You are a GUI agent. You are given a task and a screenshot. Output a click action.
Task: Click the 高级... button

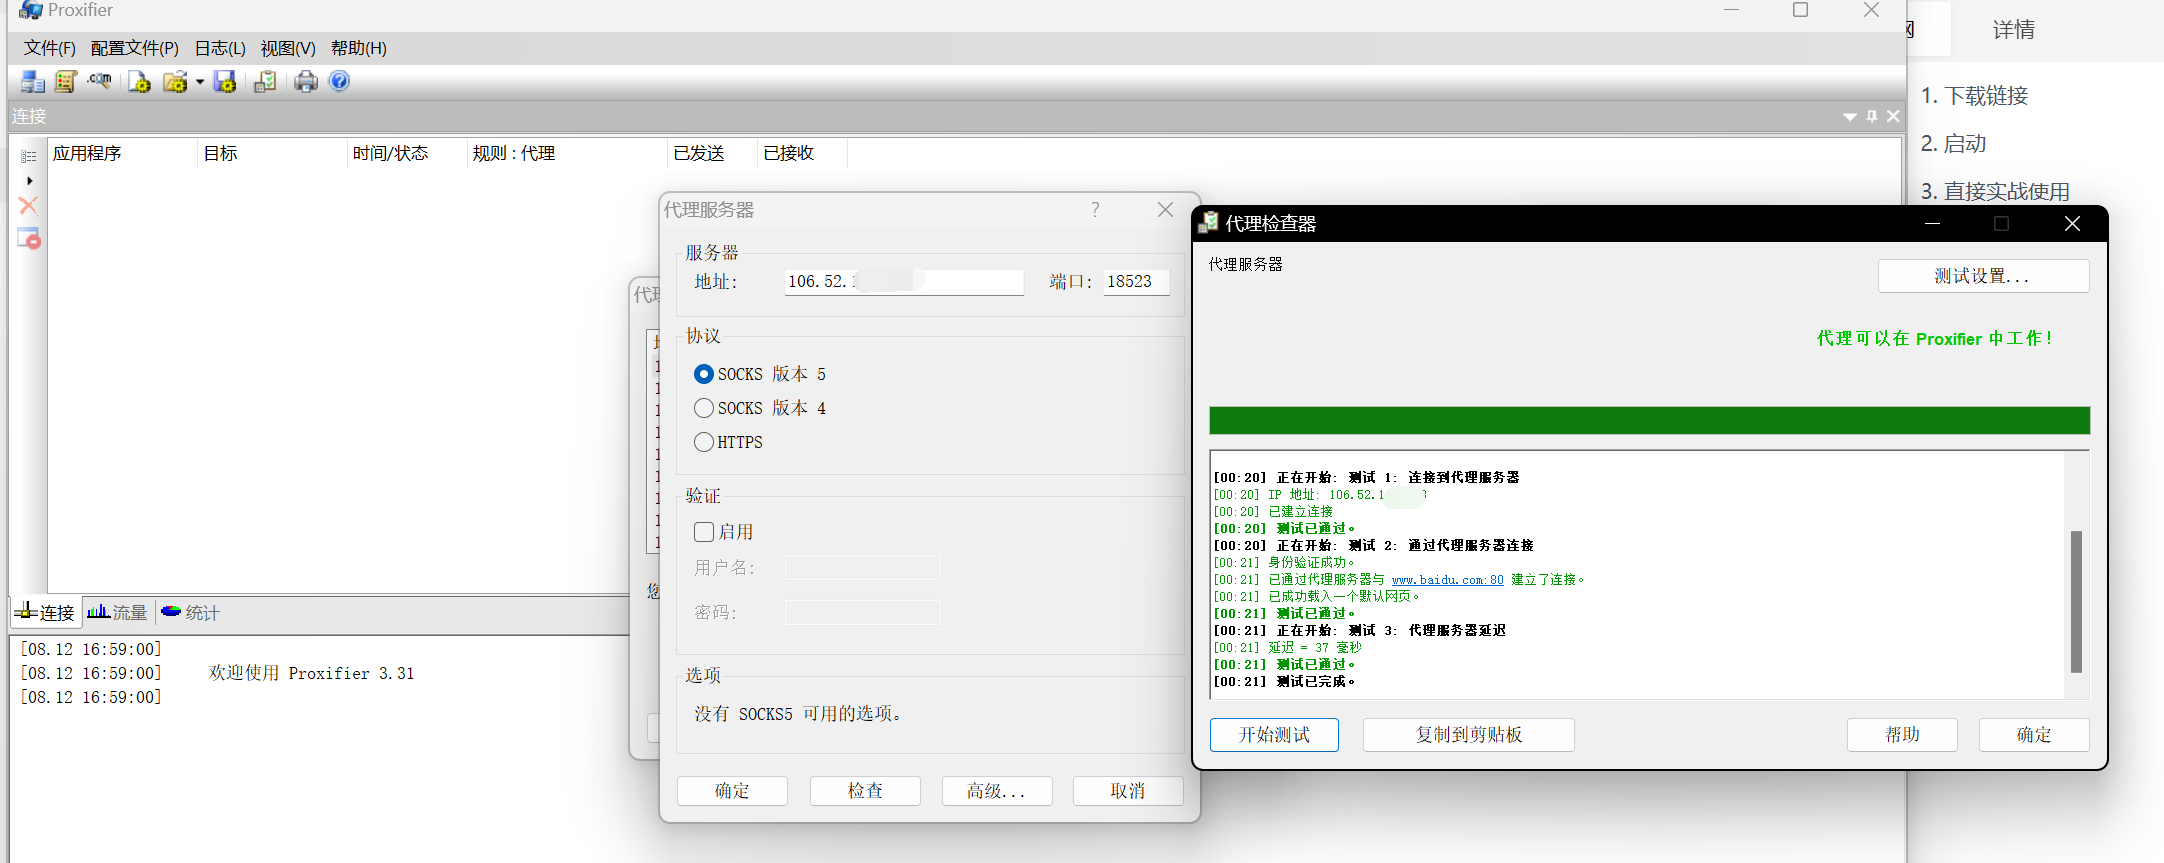coord(997,791)
